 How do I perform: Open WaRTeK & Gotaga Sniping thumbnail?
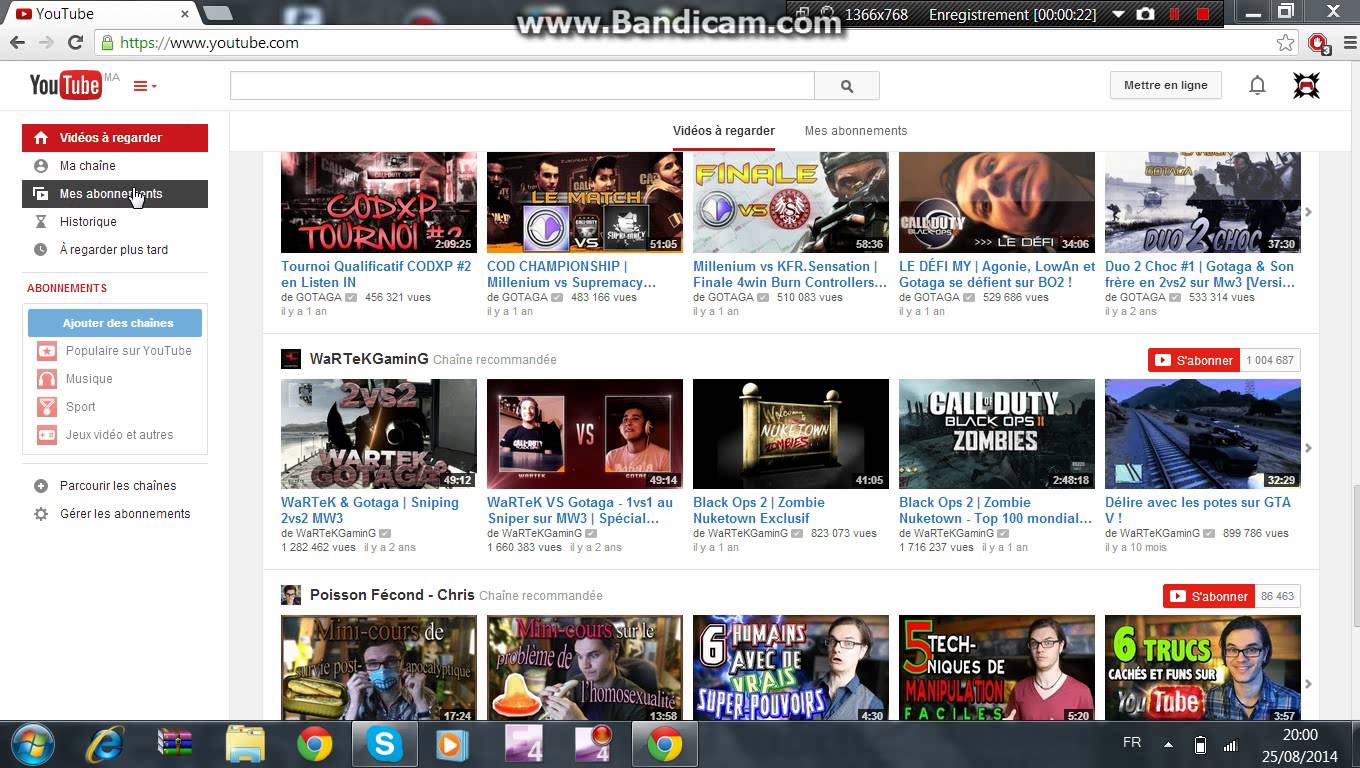click(379, 434)
